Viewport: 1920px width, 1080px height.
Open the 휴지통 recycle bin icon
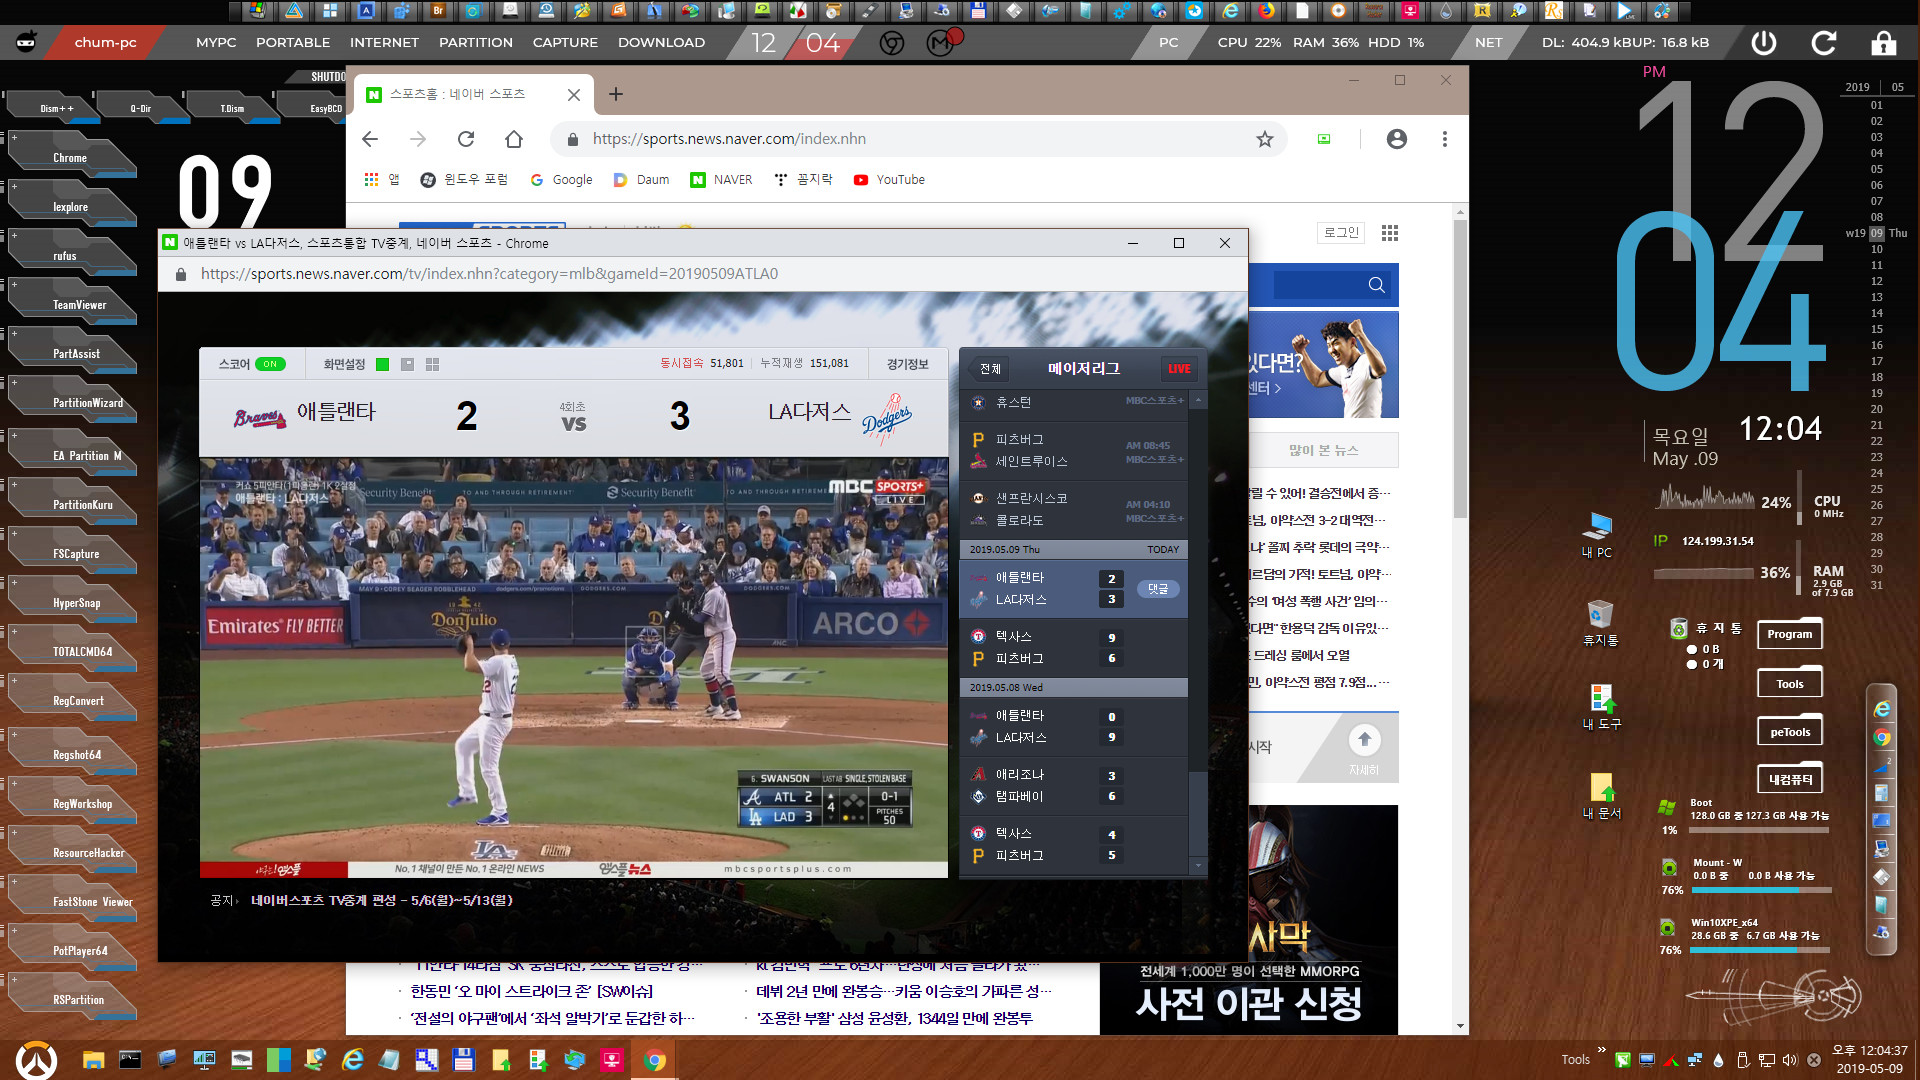[x=1600, y=623]
